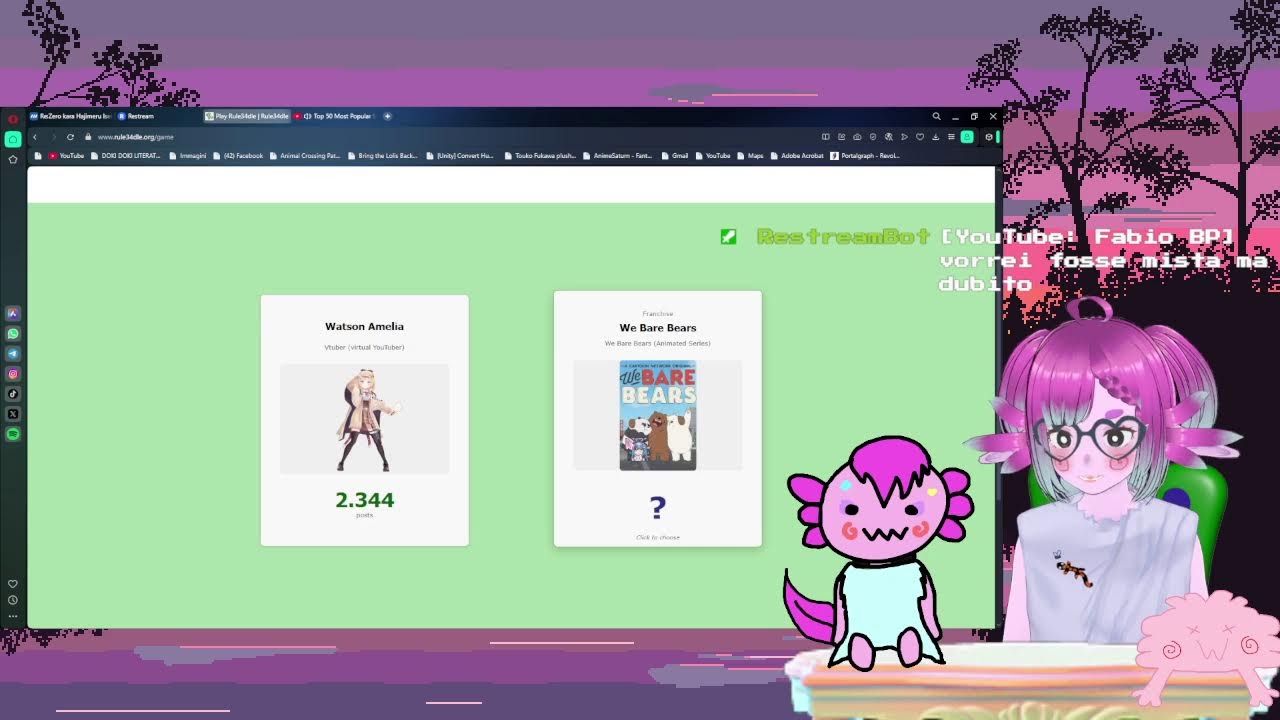Click the site lock icon in address bar
The height and width of the screenshot is (720, 1280).
click(x=88, y=137)
